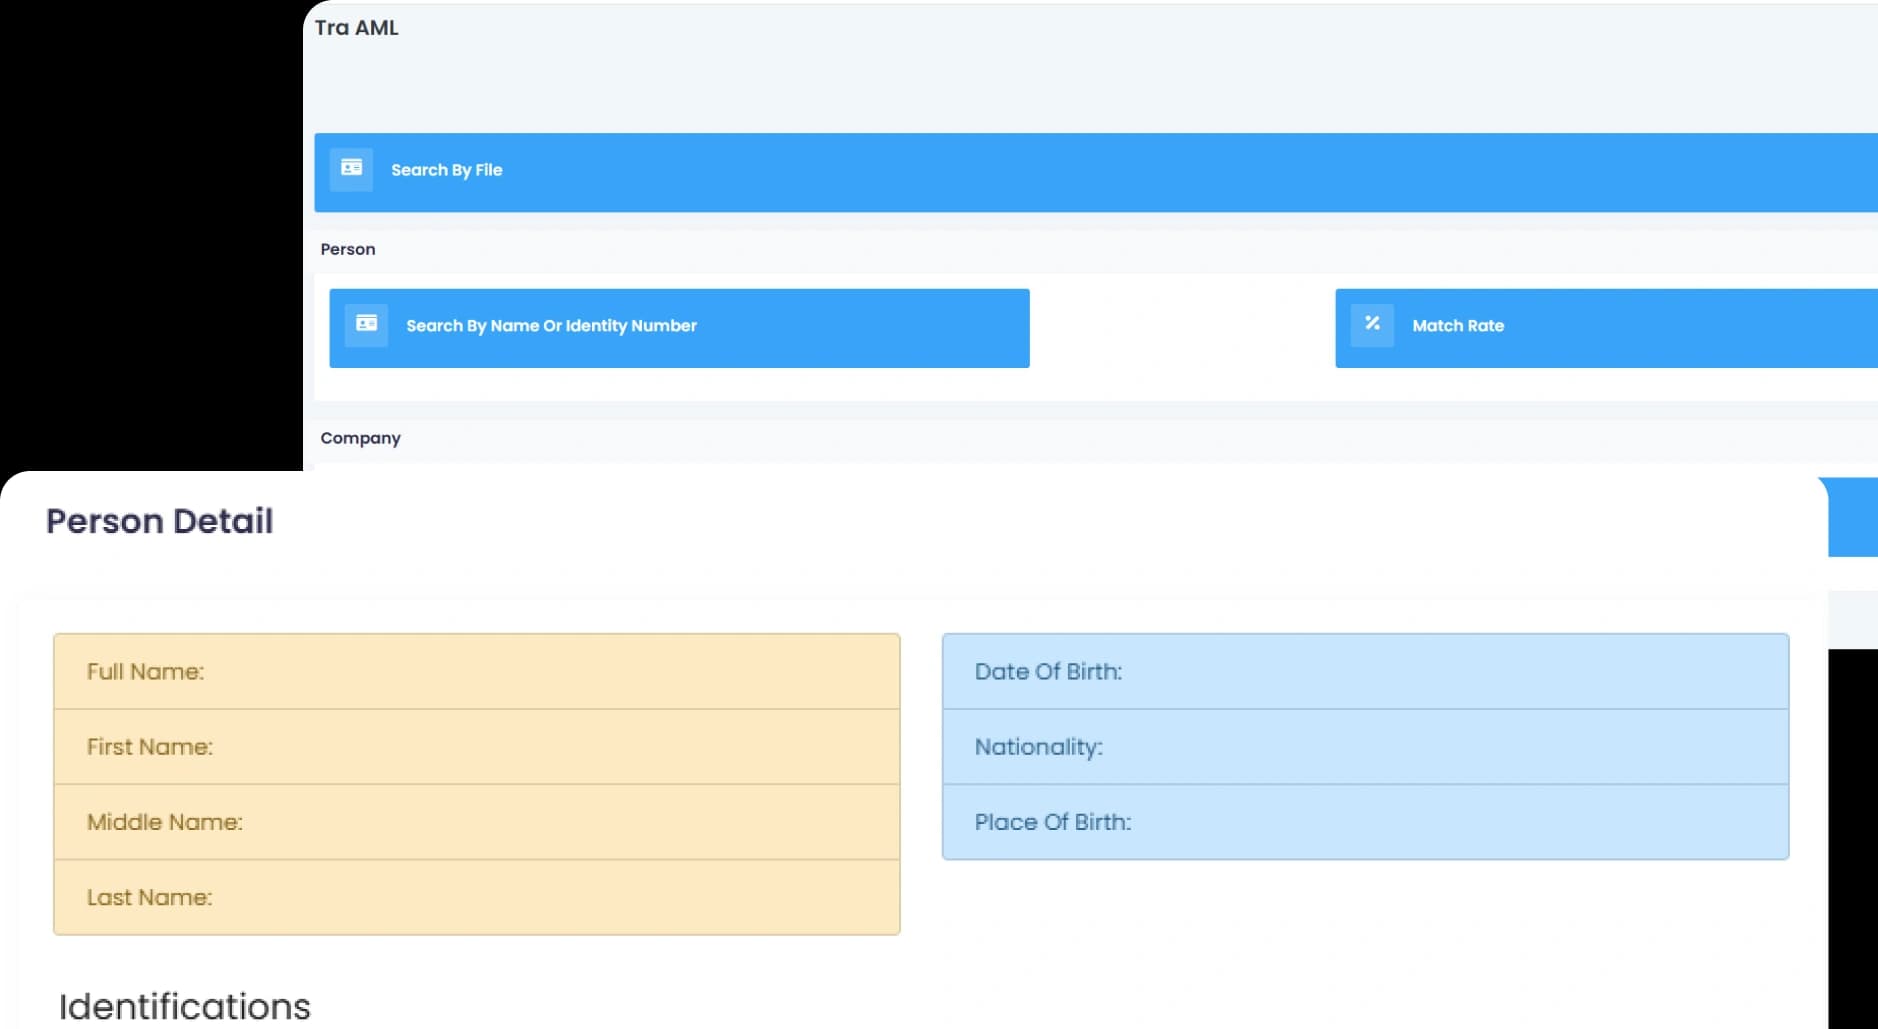The height and width of the screenshot is (1029, 1878).
Task: Click the card icon in Search By File
Action: tap(351, 169)
